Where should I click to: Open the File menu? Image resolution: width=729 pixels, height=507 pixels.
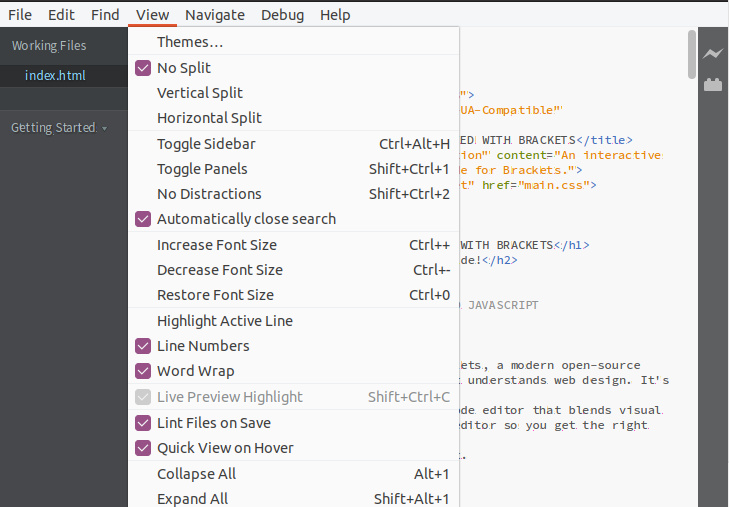coord(20,15)
